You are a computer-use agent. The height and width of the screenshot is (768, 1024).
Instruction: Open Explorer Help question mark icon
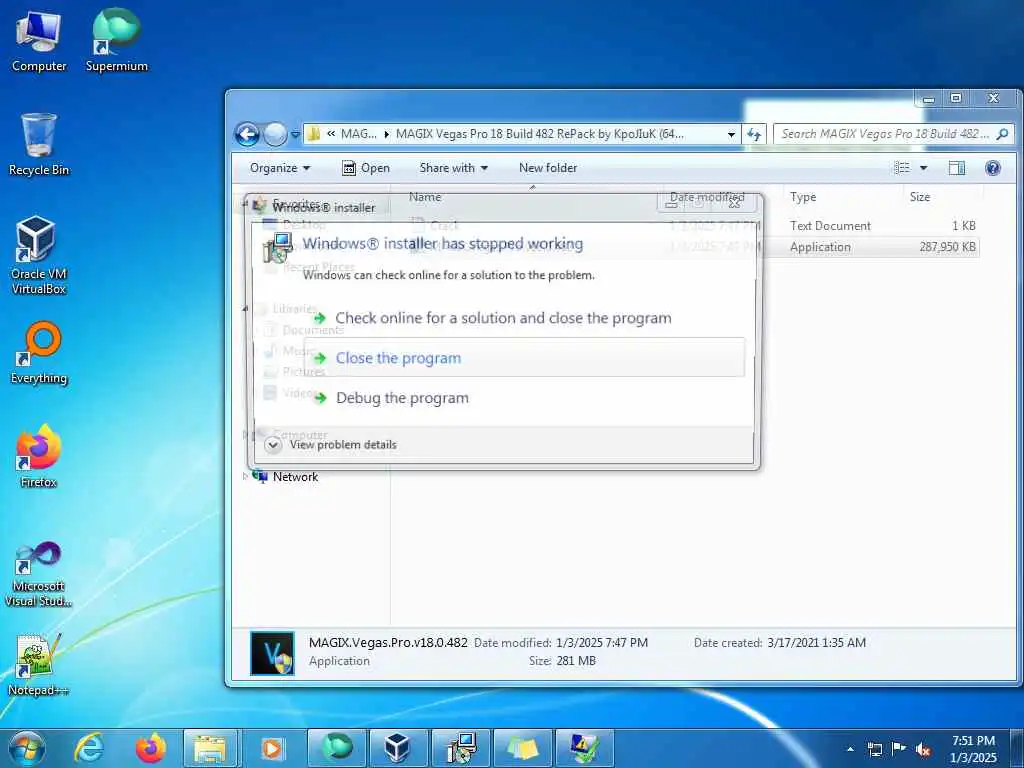pyautogui.click(x=993, y=168)
